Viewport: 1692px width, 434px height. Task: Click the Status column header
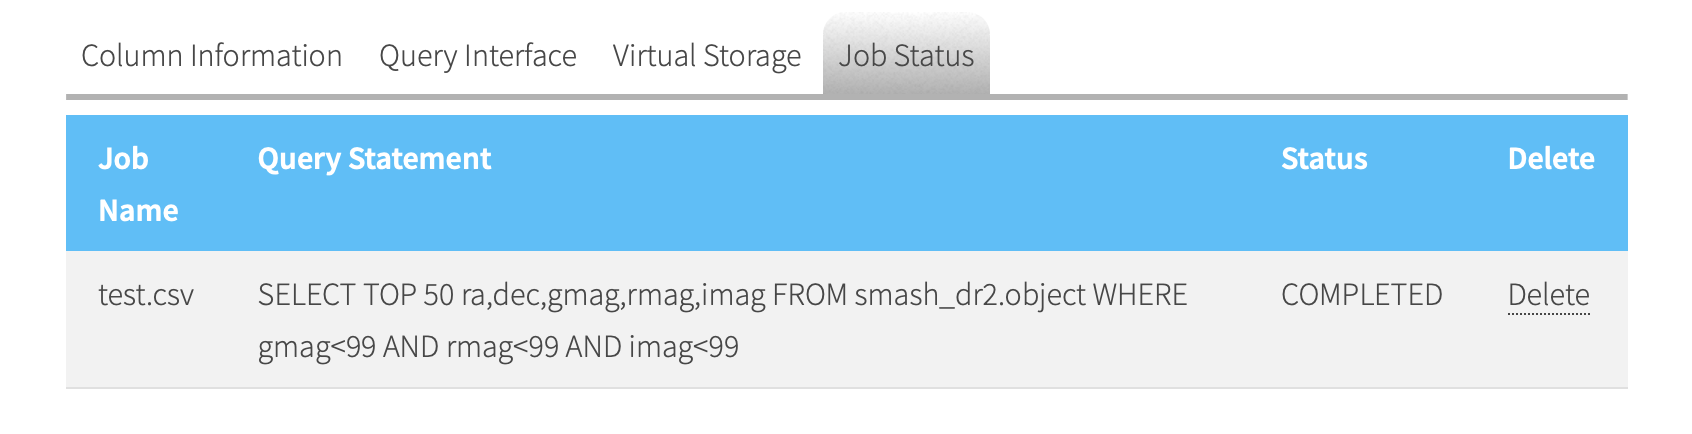pyautogui.click(x=1324, y=159)
